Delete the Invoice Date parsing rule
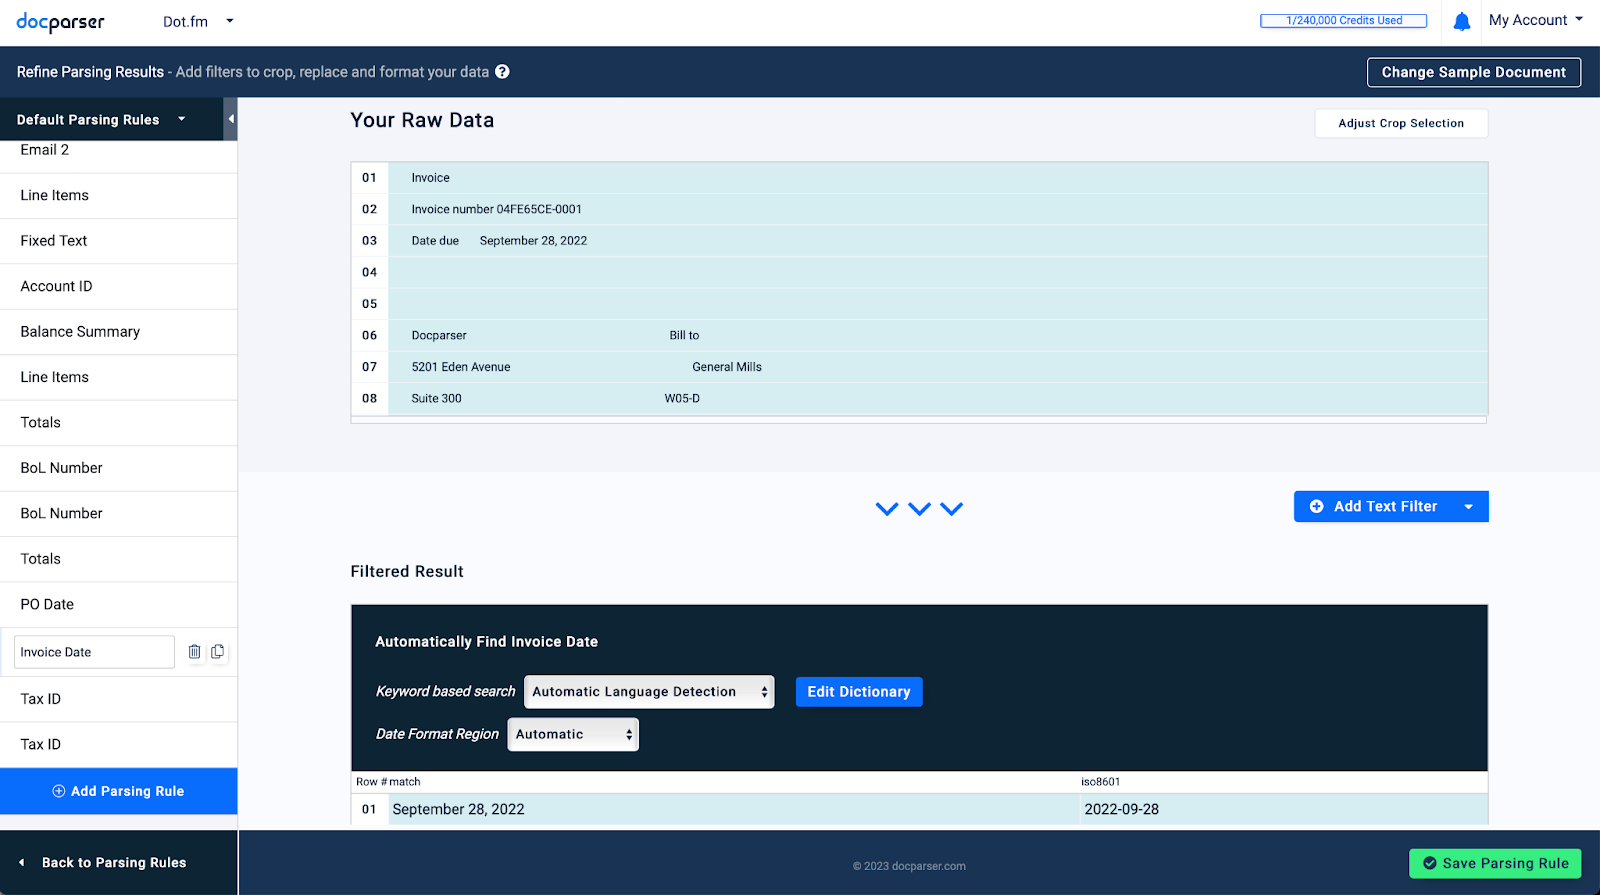Image resolution: width=1600 pixels, height=895 pixels. tap(194, 652)
